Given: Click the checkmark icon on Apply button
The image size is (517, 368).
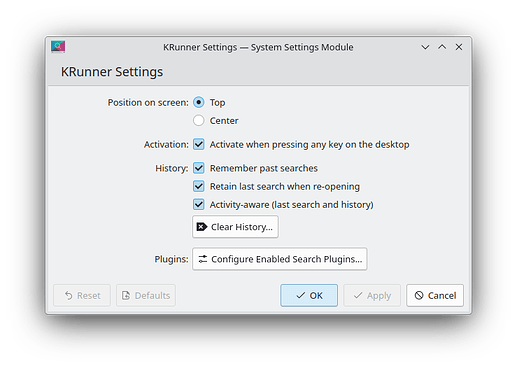Looking at the screenshot, I should click(358, 295).
